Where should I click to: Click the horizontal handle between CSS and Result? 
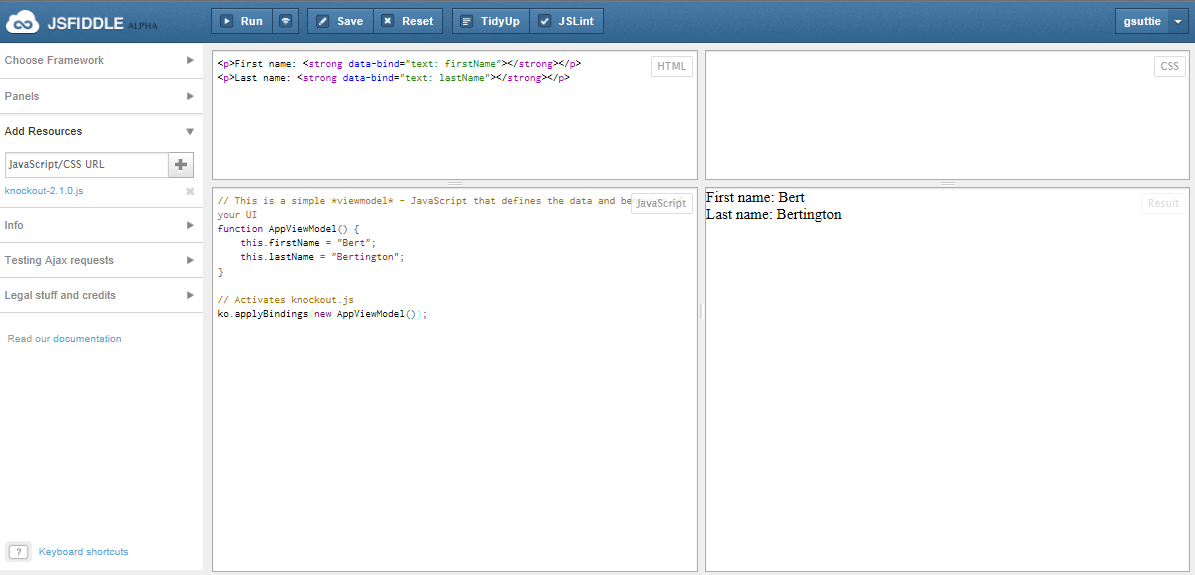[x=948, y=184]
